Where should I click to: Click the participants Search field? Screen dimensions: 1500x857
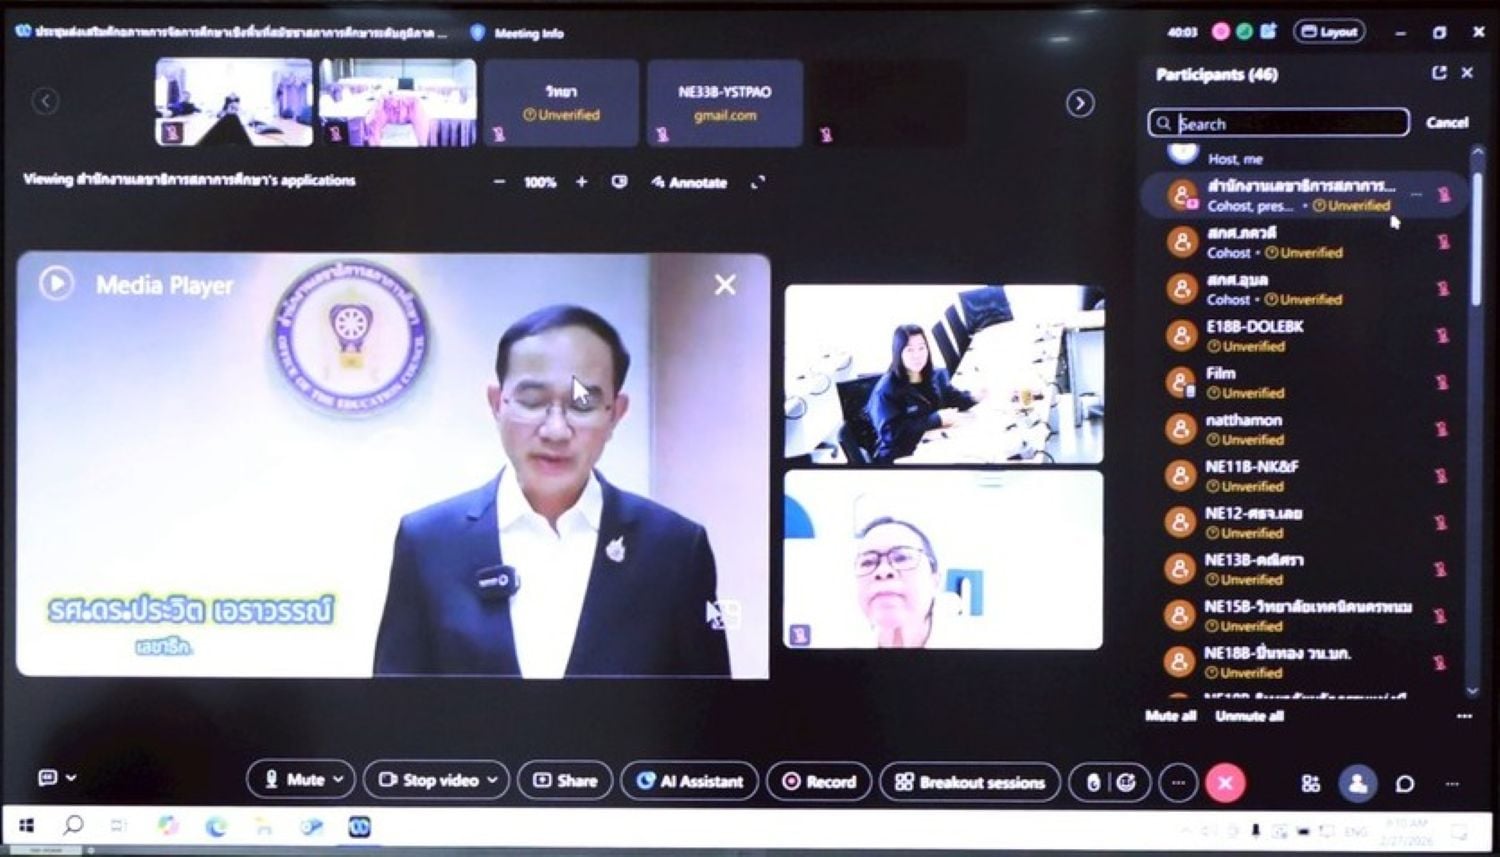point(1279,123)
